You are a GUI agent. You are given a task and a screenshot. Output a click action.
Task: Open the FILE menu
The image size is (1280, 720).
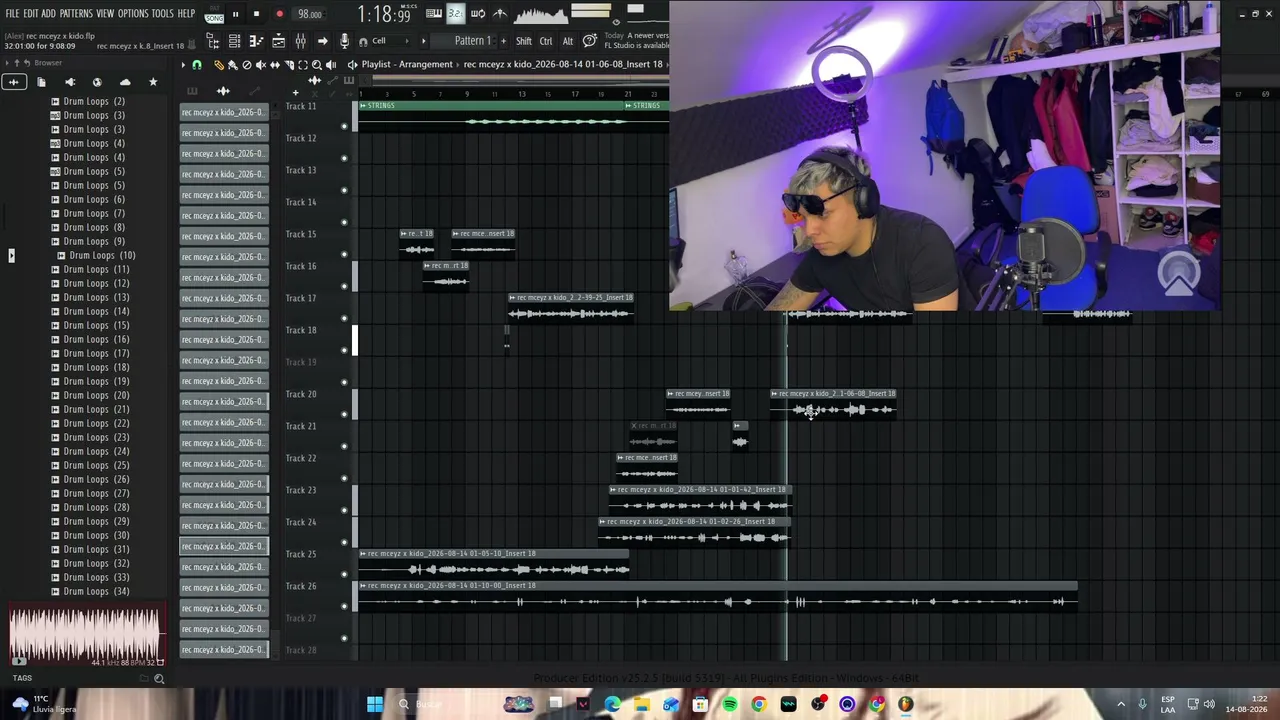[x=12, y=14]
